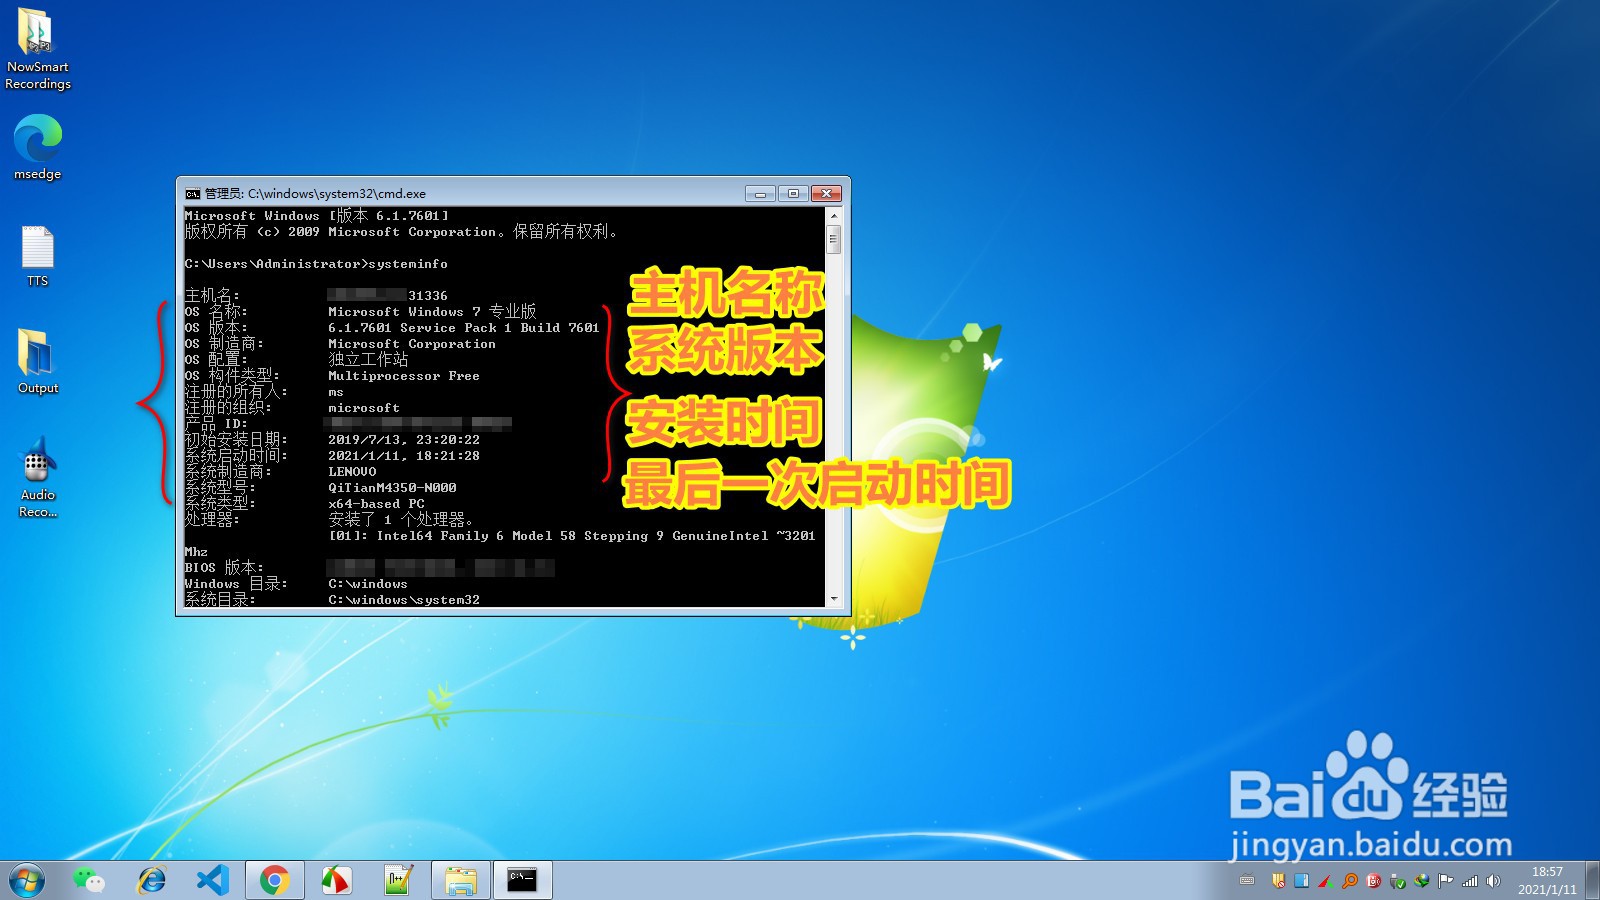Viewport: 1600px width, 900px height.
Task: Click the 'C:\windows\system32' directory value
Action: click(x=404, y=600)
